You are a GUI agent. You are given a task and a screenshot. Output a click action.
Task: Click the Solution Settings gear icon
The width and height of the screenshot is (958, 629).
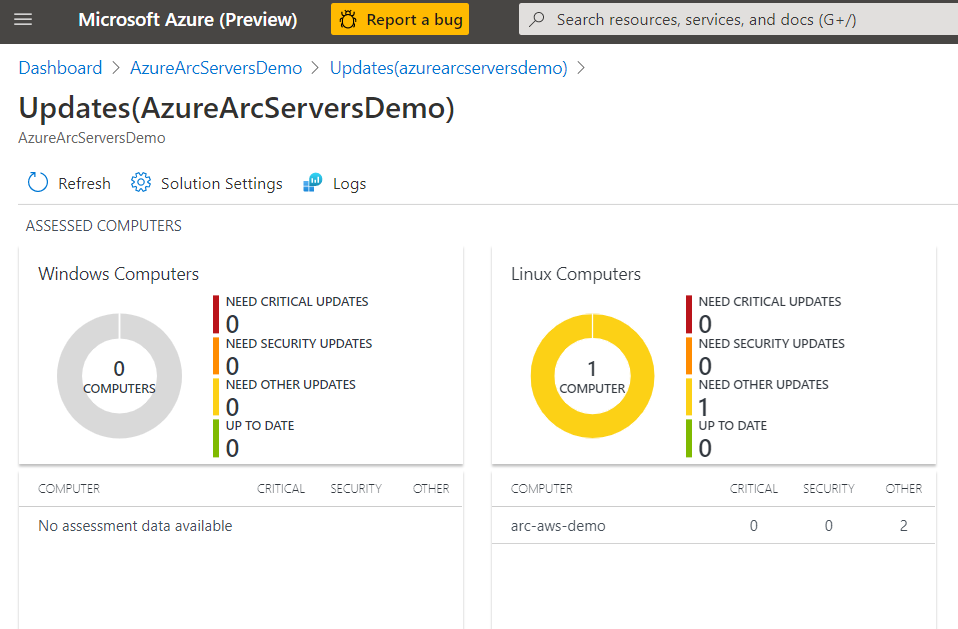point(141,183)
